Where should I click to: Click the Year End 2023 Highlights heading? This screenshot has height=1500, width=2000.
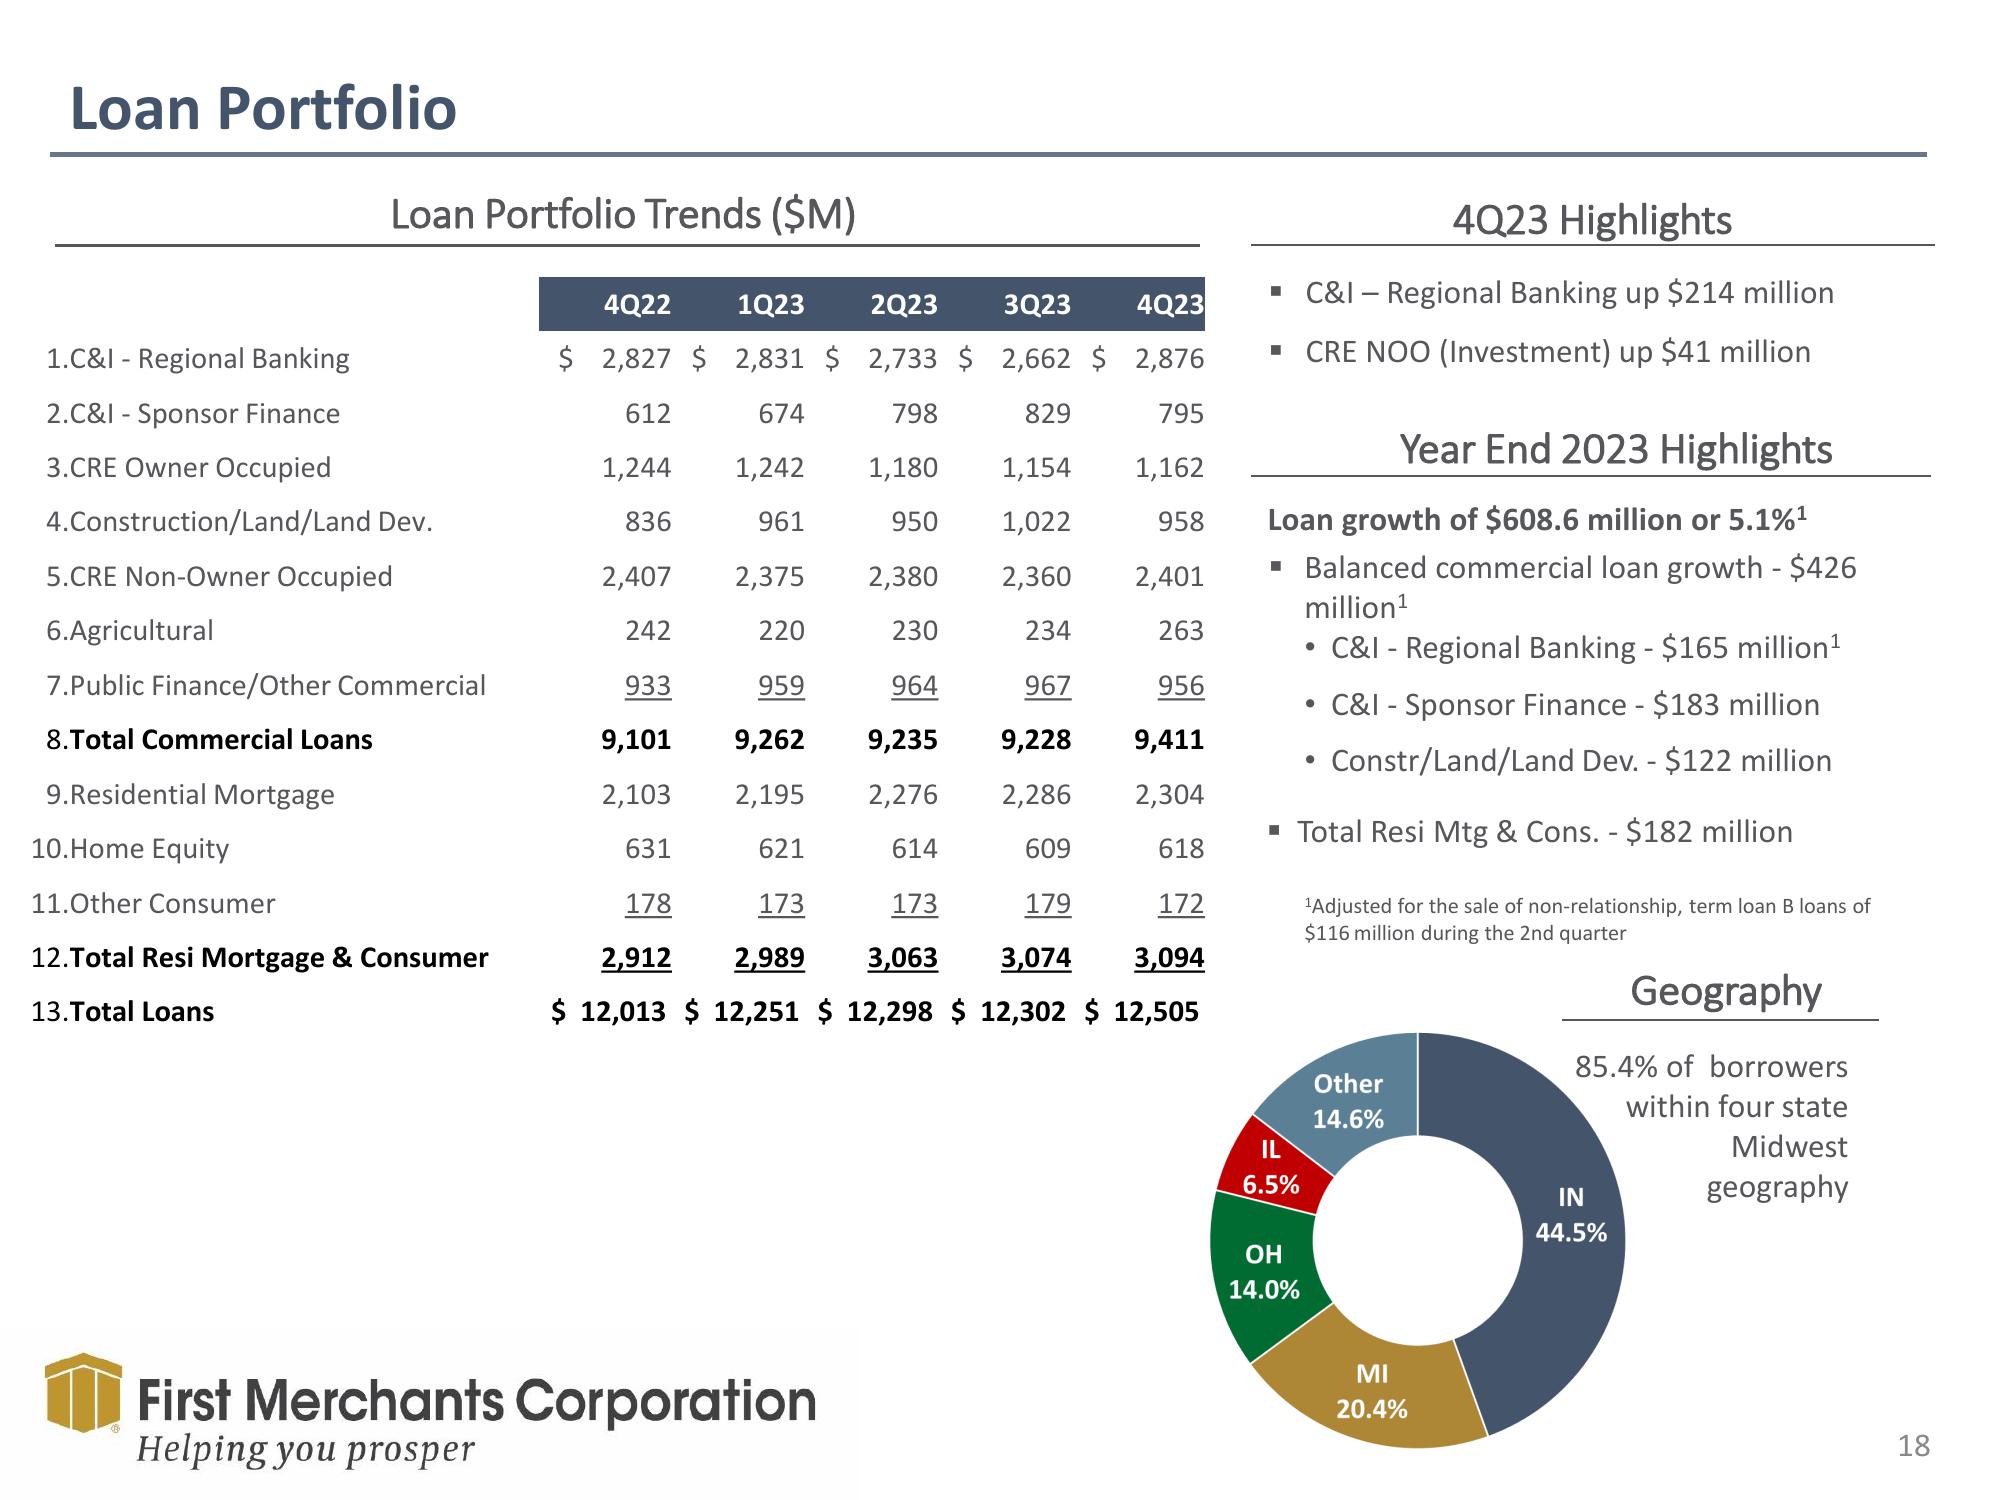point(1616,450)
